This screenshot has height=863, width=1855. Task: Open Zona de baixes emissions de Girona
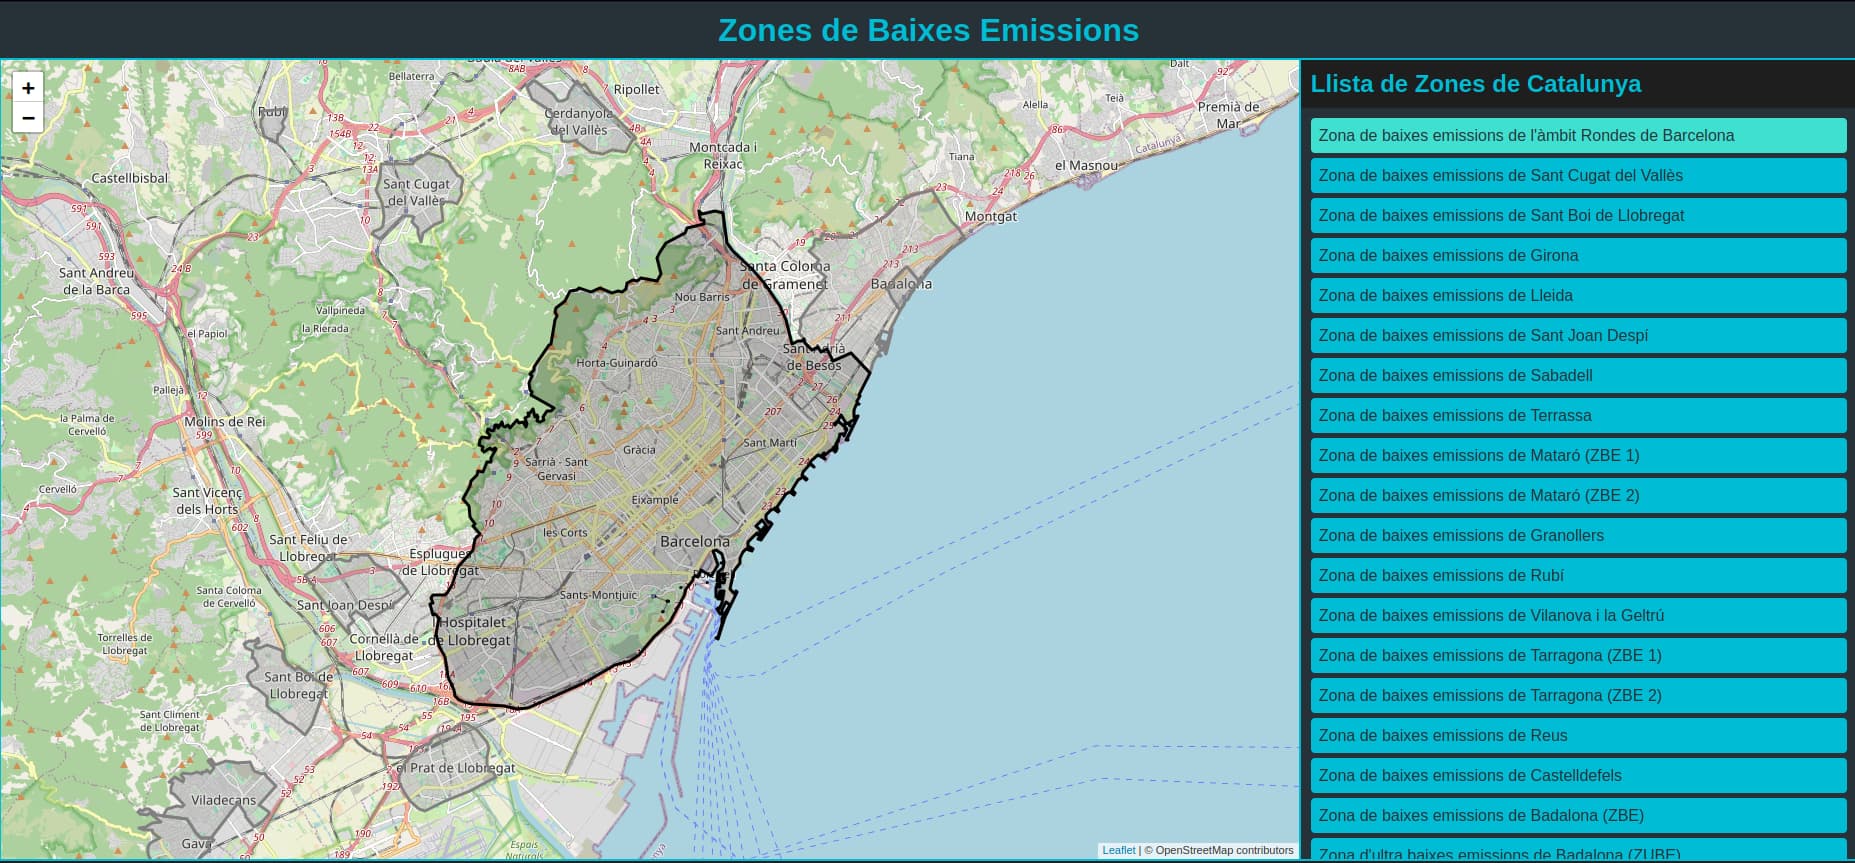click(x=1578, y=255)
